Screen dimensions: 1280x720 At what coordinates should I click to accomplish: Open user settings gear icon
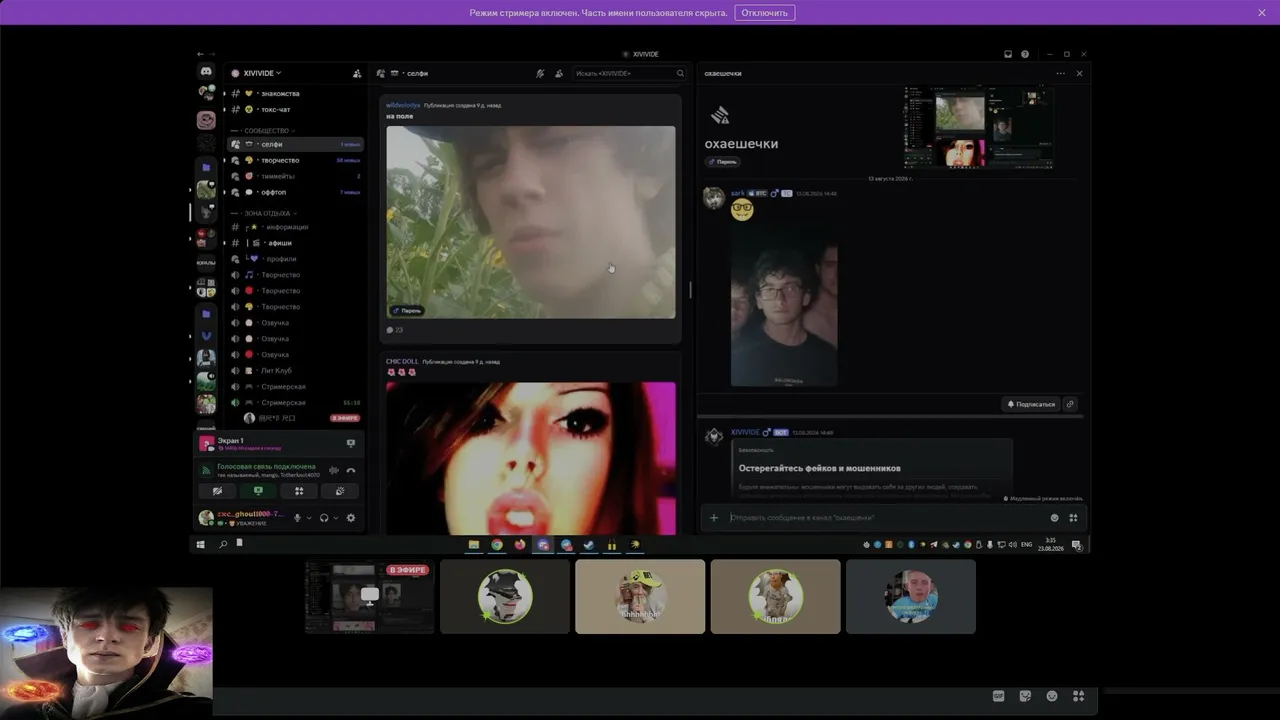[x=351, y=518]
